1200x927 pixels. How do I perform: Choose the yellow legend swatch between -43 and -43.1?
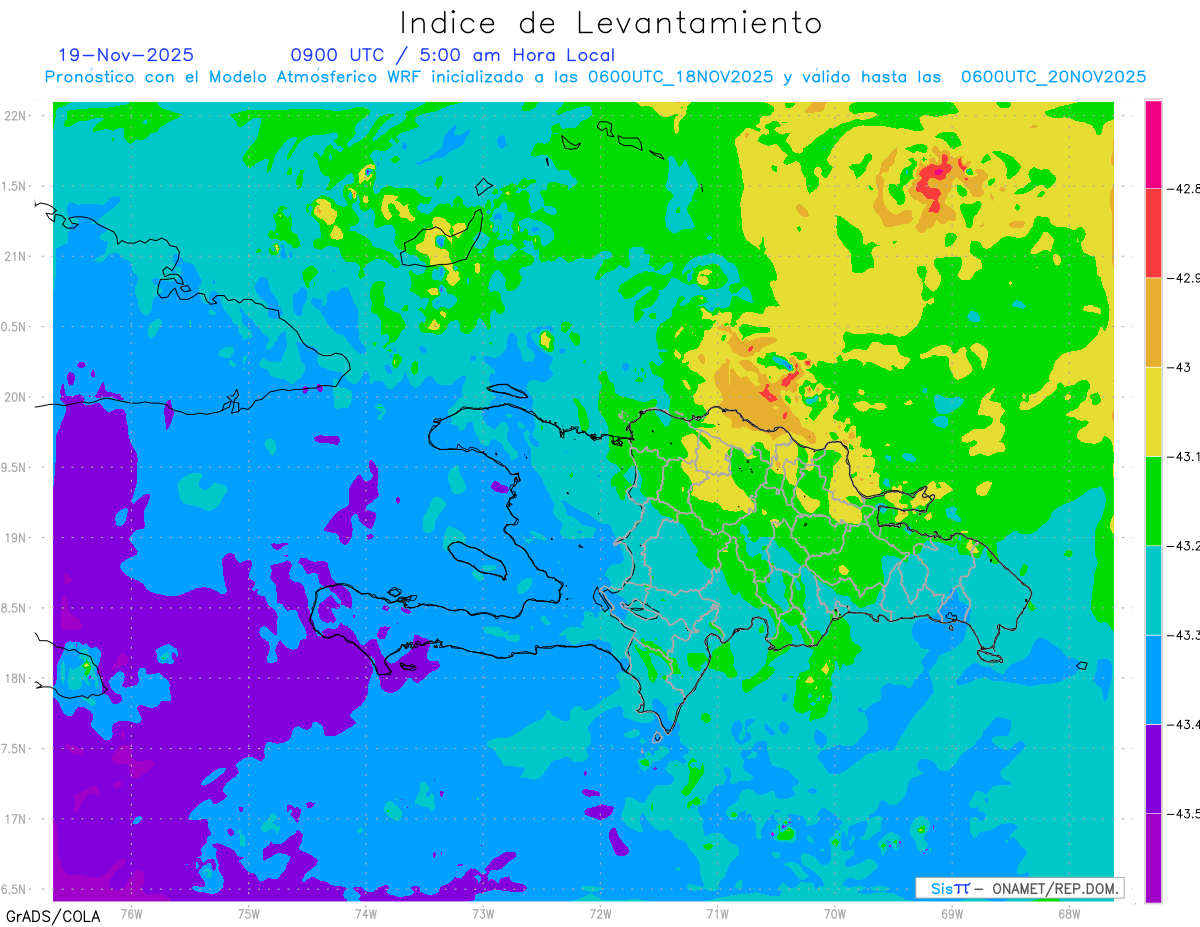(x=1154, y=411)
